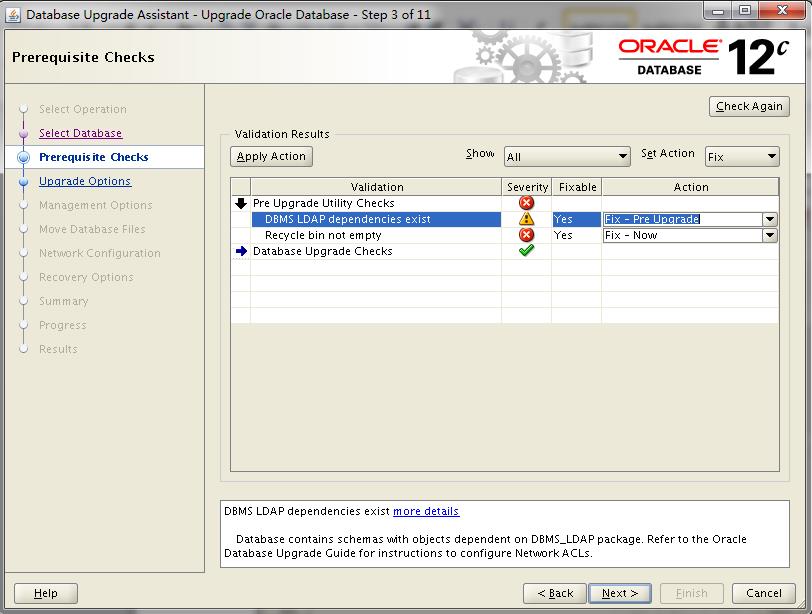This screenshot has width=812, height=614.
Task: Go to Select Database step
Action: [80, 133]
